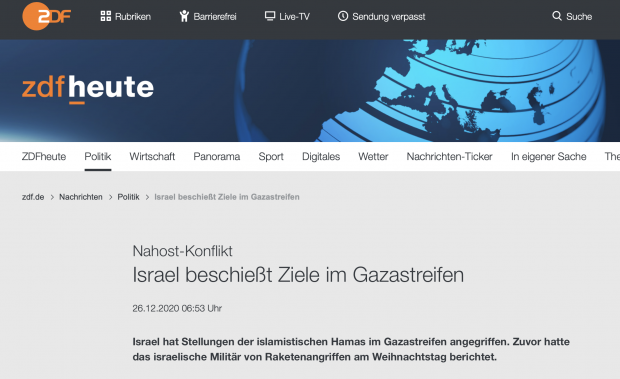
Task: Open In eigener Sache section
Action: pyautogui.click(x=548, y=157)
